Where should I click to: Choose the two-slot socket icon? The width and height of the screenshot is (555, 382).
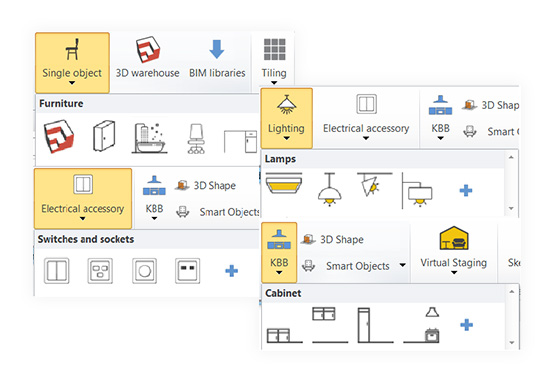pos(188,271)
